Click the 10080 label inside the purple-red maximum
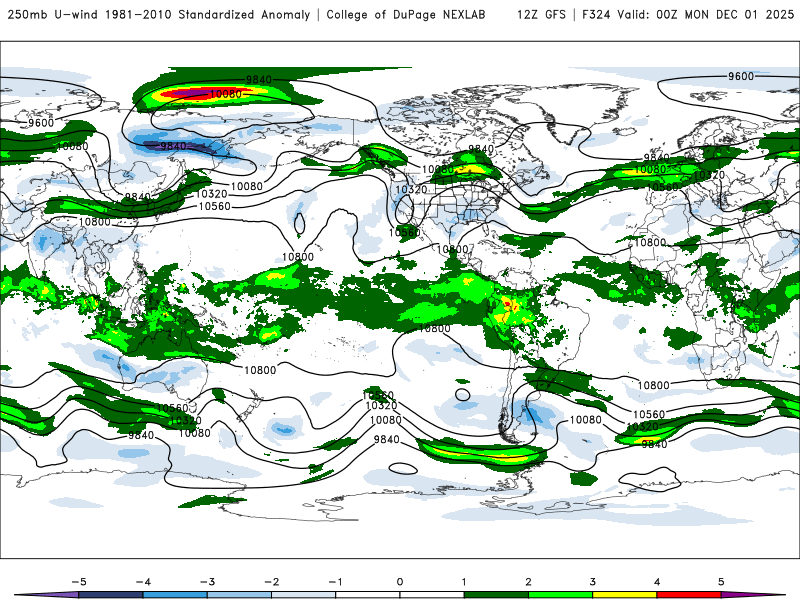Image resolution: width=800 pixels, height=600 pixels. (x=226, y=94)
